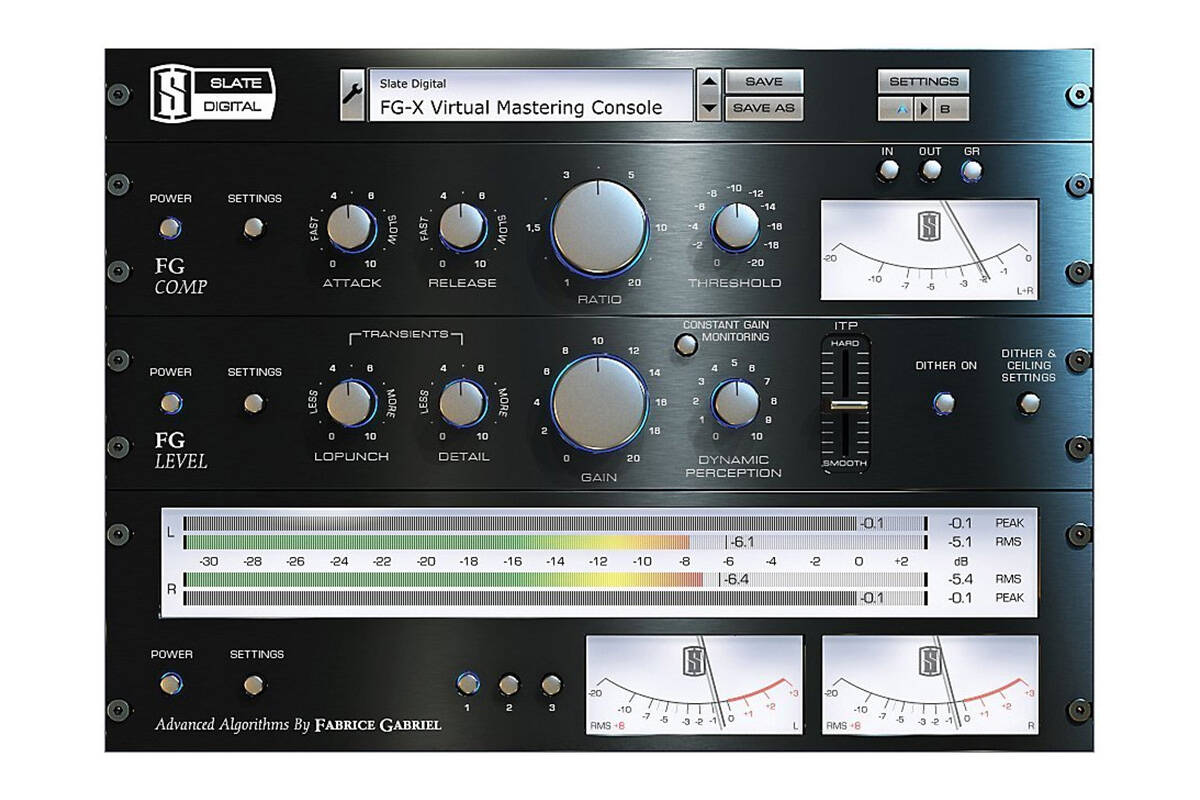
Task: Select meter preset button 3
Action: coord(551,685)
